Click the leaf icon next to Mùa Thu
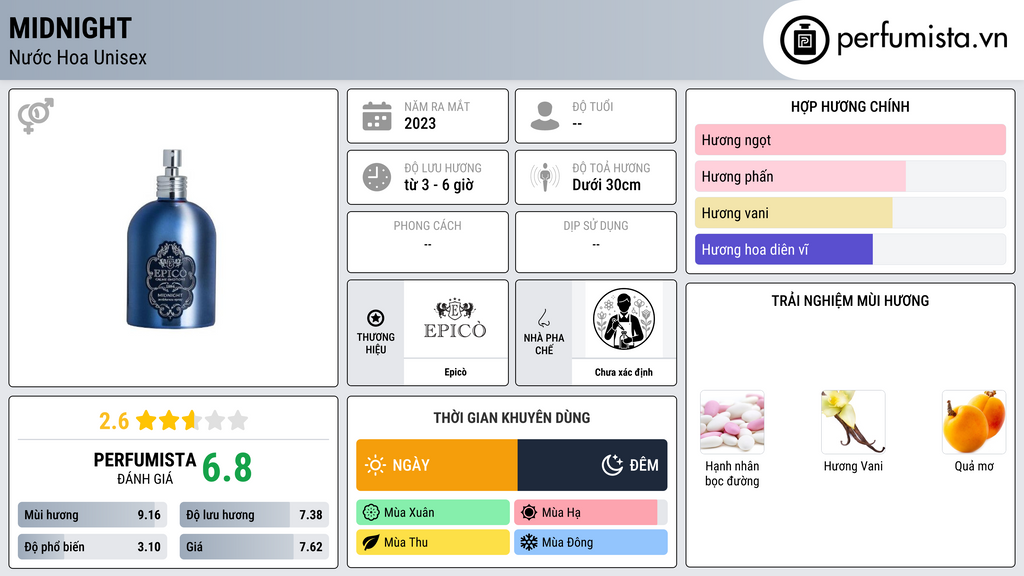The height and width of the screenshot is (576, 1024). click(371, 542)
